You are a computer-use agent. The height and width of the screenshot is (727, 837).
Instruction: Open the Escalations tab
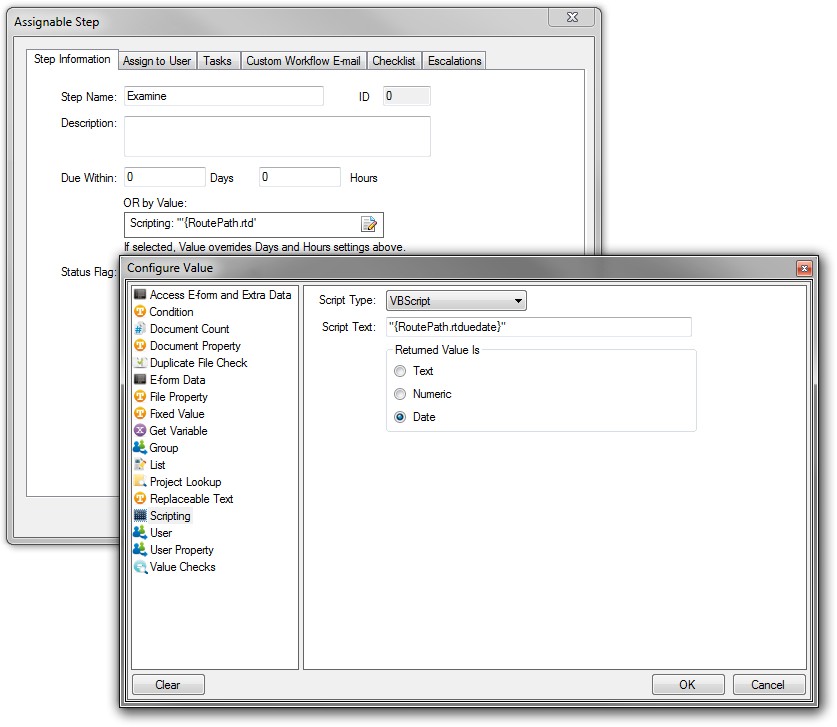point(454,61)
